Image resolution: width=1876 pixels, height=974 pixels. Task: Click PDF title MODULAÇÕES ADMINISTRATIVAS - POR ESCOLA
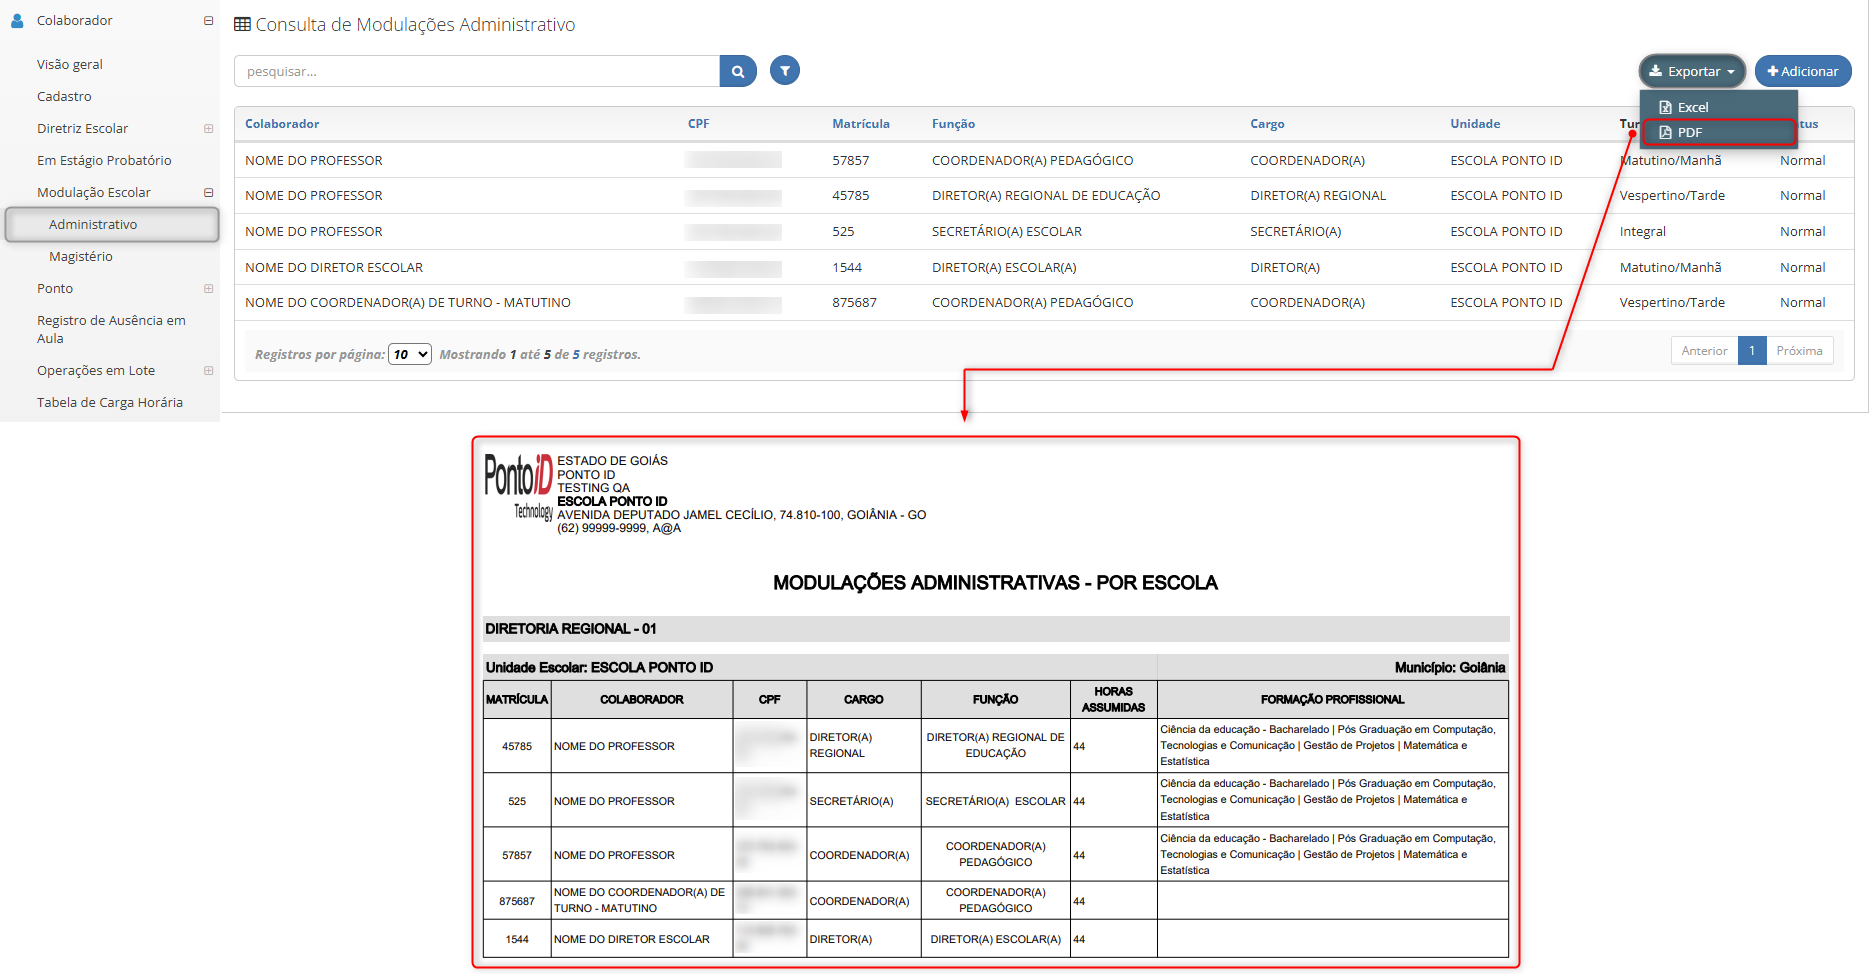[995, 583]
